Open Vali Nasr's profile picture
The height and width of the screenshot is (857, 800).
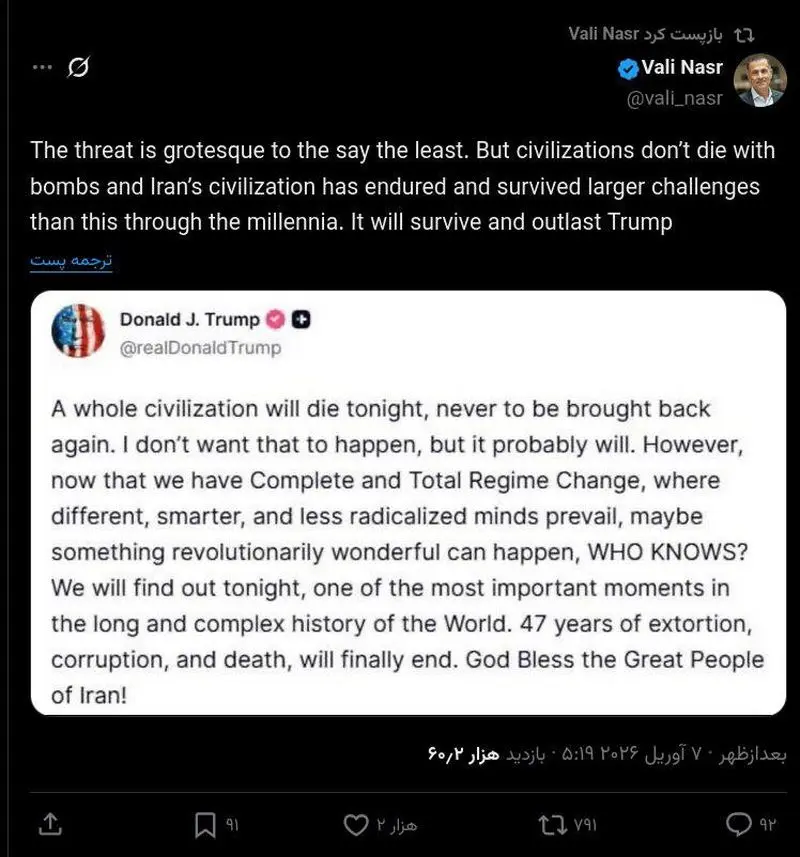pyautogui.click(x=760, y=80)
